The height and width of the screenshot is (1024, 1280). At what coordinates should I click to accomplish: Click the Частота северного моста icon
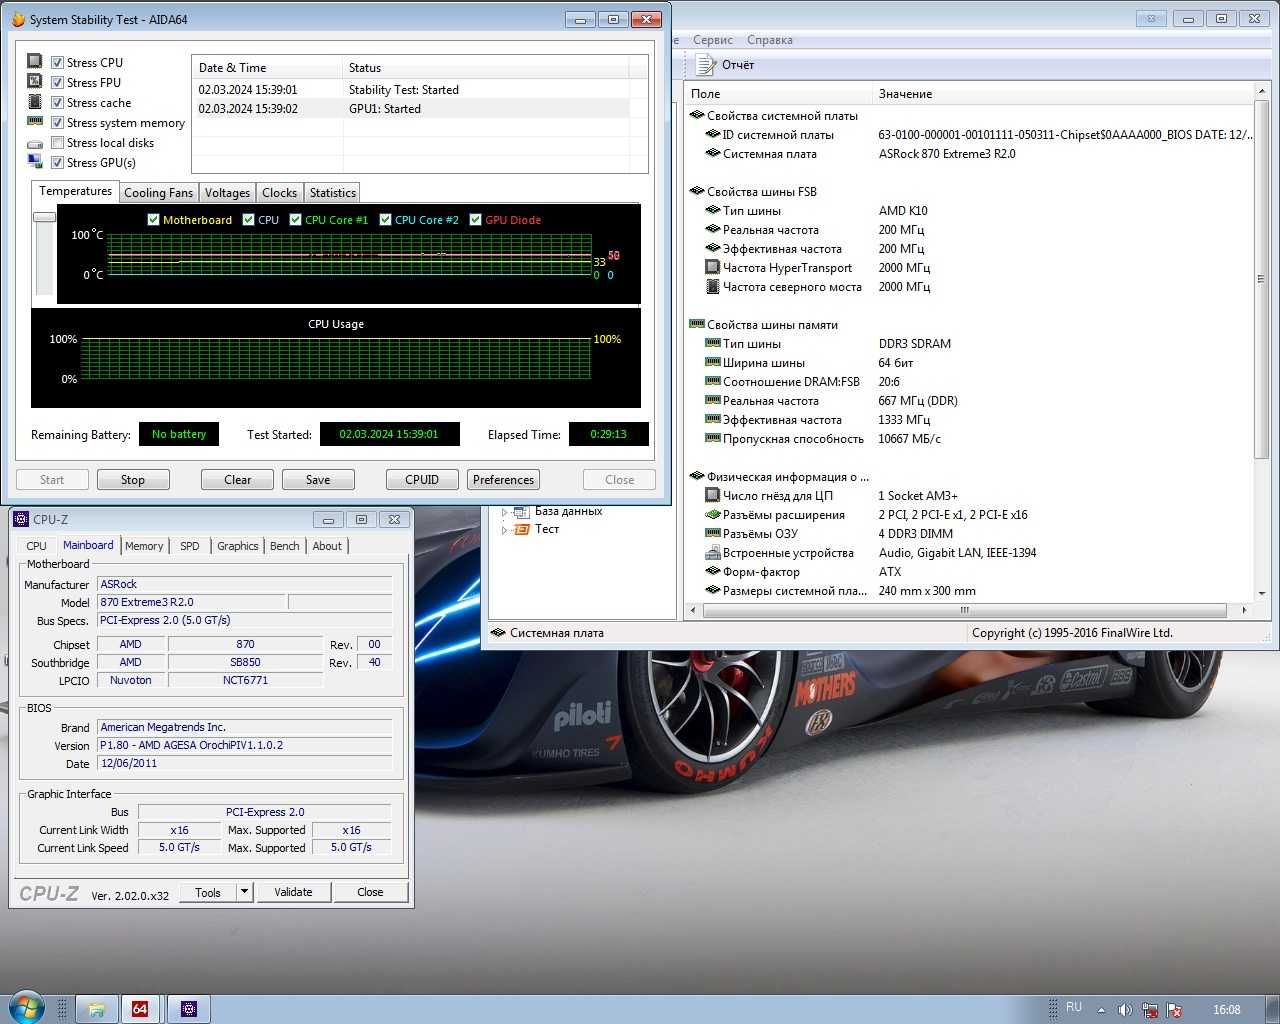713,286
